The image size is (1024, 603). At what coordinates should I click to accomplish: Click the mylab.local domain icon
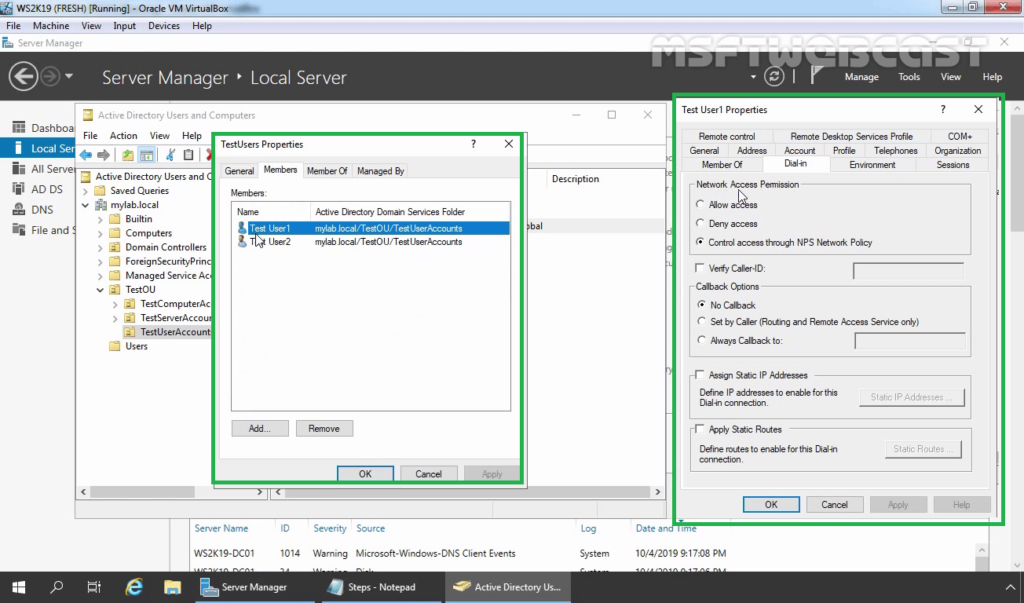(100, 204)
